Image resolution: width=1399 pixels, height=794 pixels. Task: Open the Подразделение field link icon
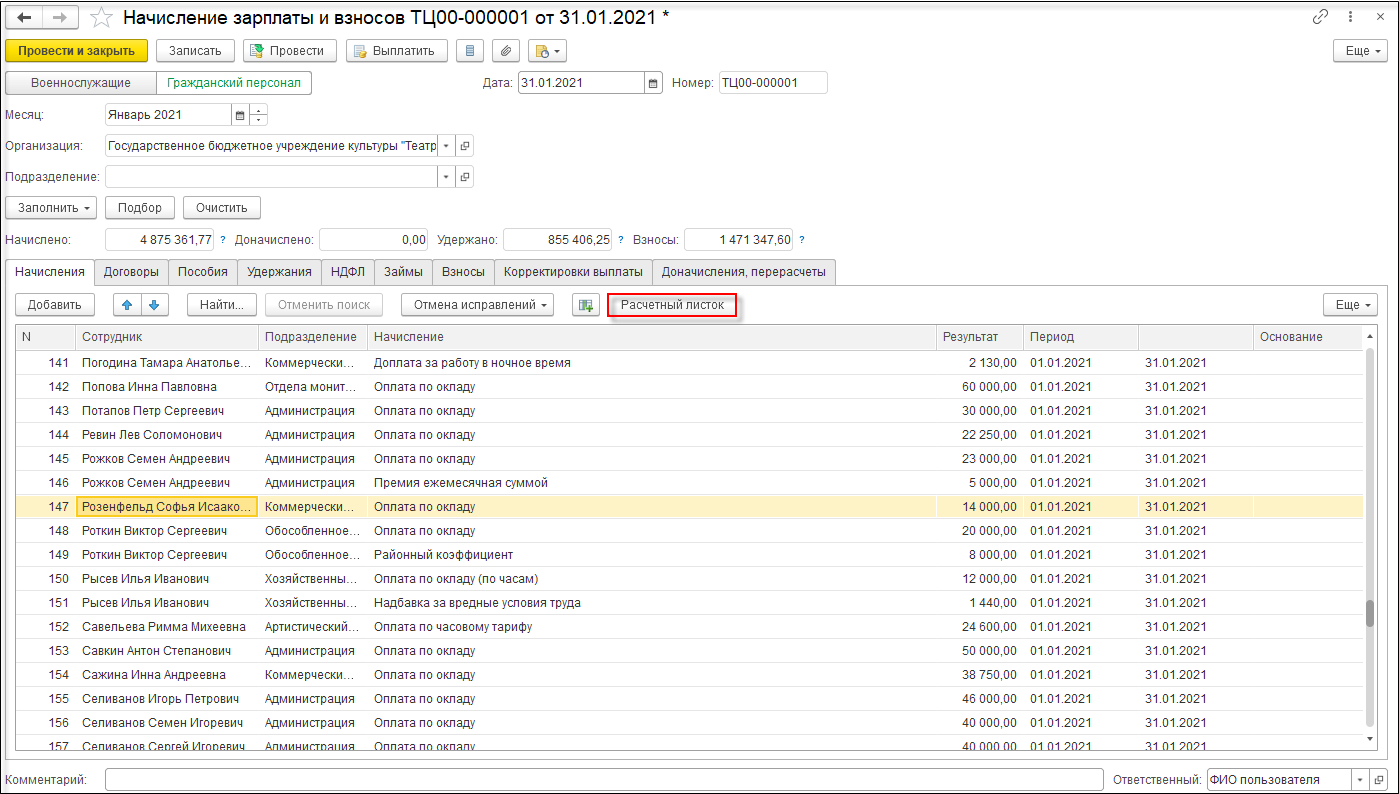464,177
